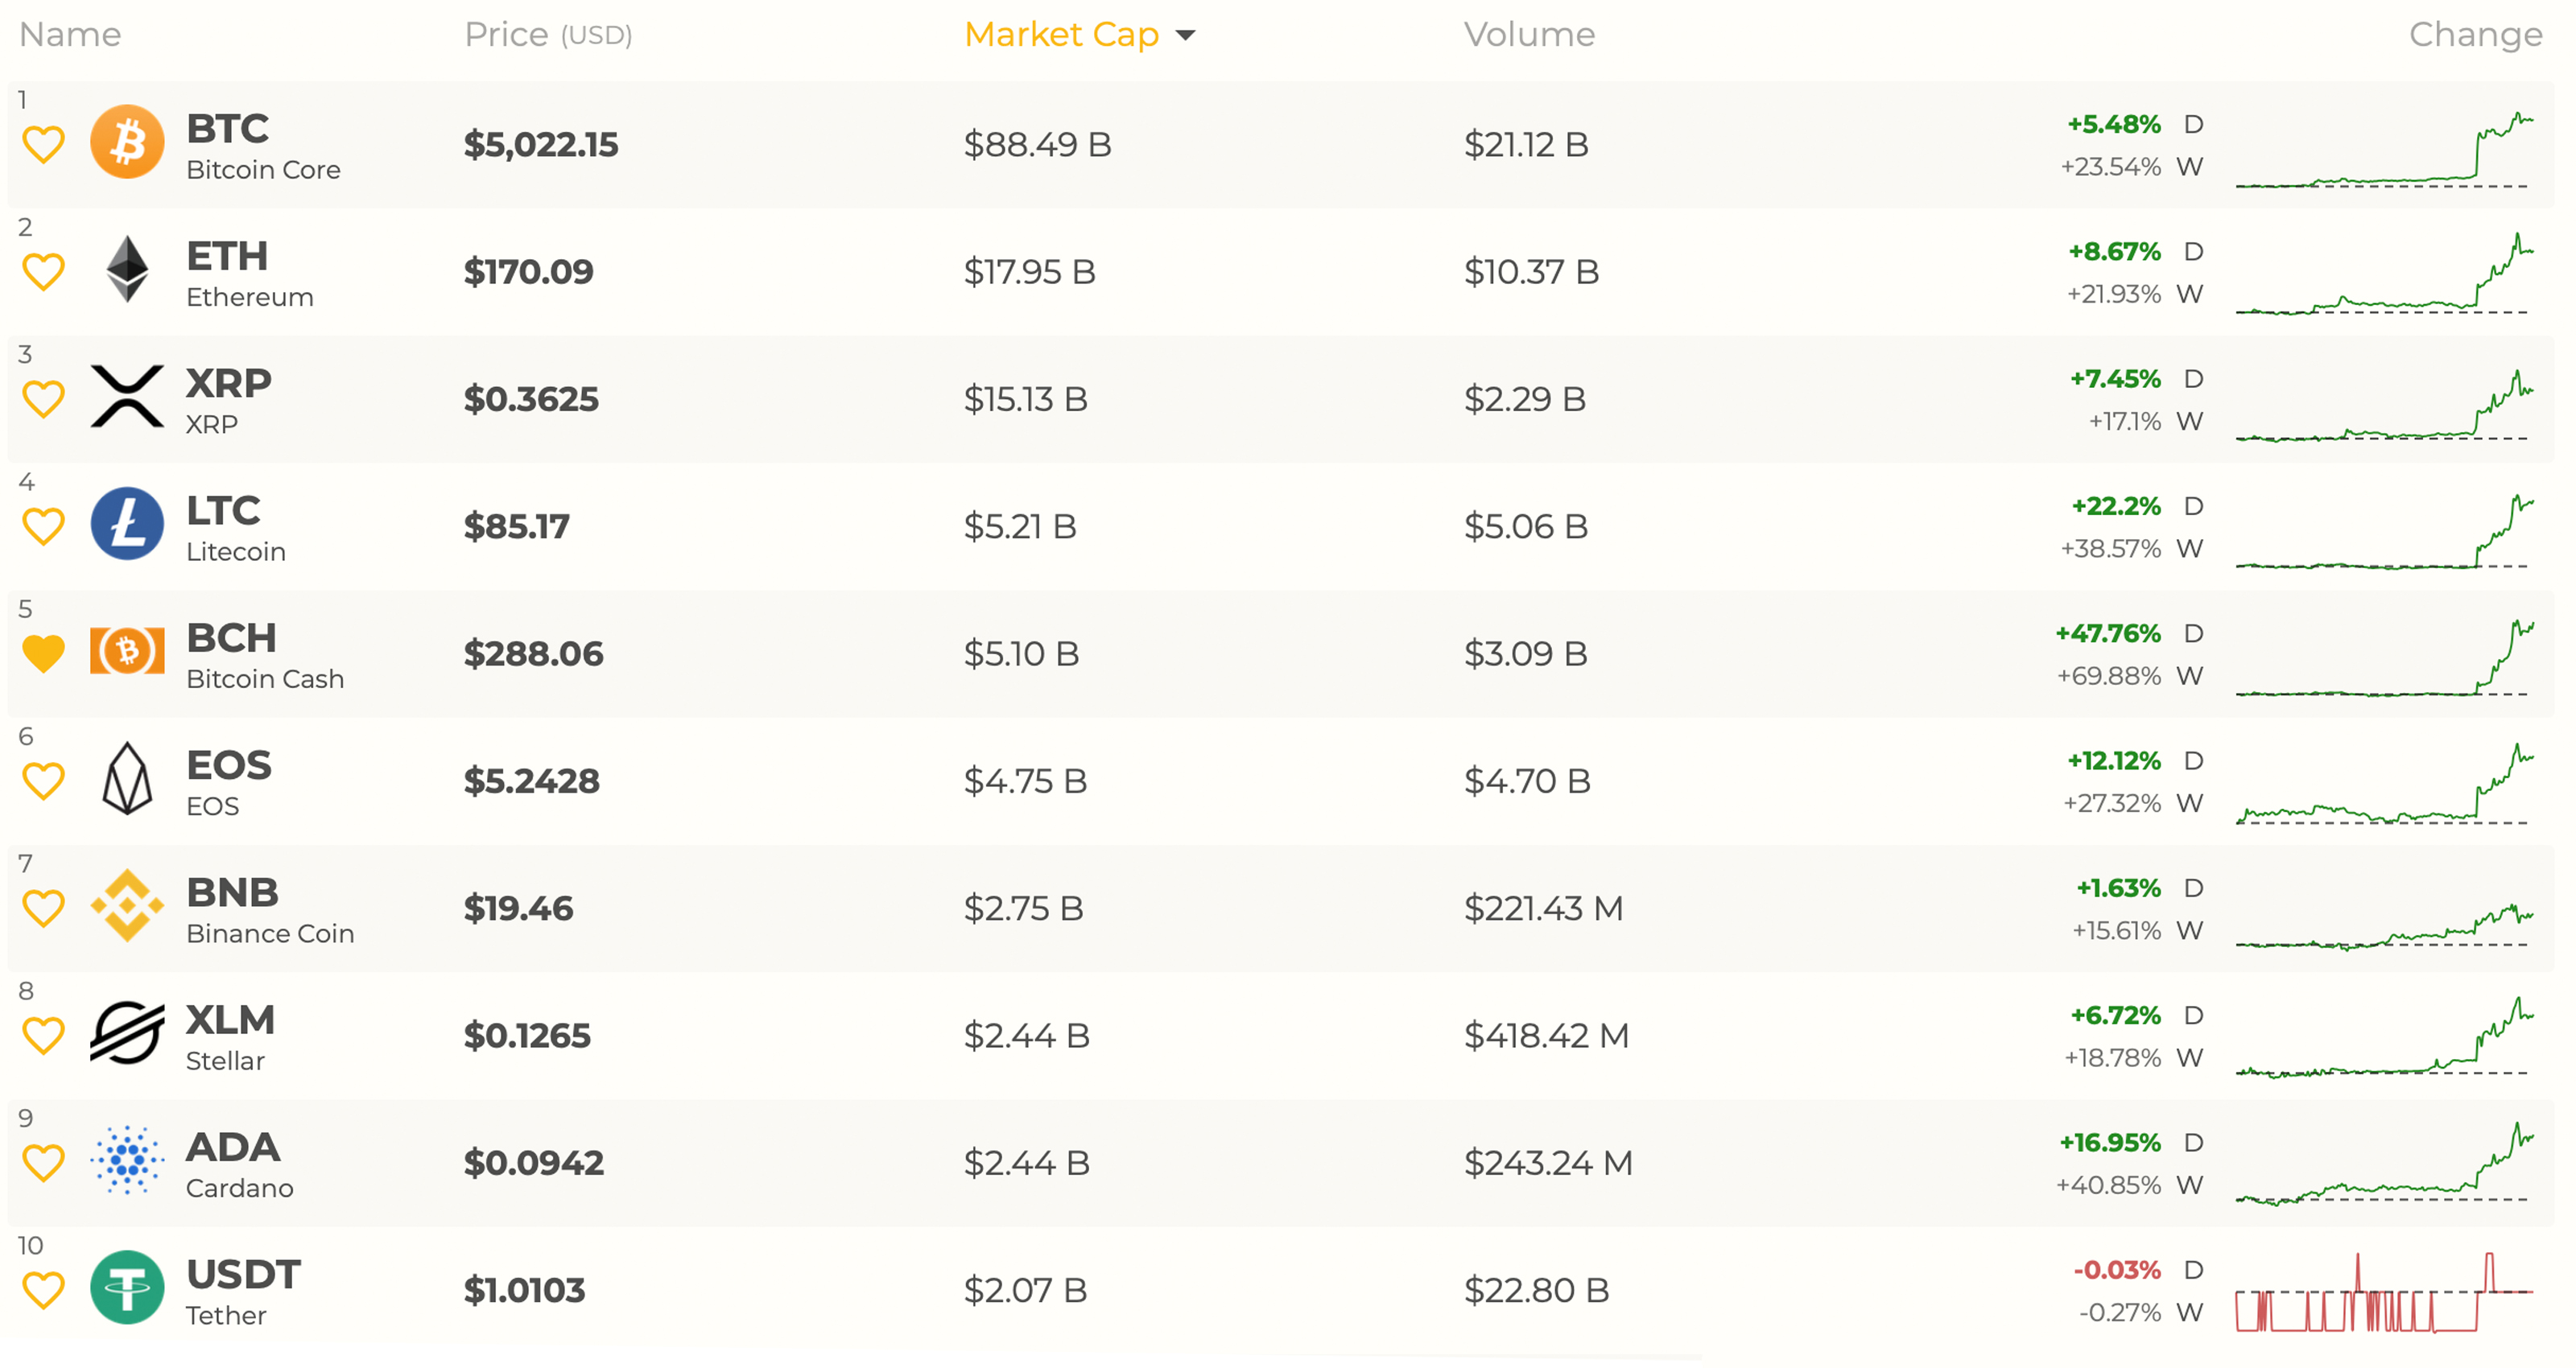This screenshot has height=1368, width=2576.
Task: Click the XRP logo icon
Action: 127,397
